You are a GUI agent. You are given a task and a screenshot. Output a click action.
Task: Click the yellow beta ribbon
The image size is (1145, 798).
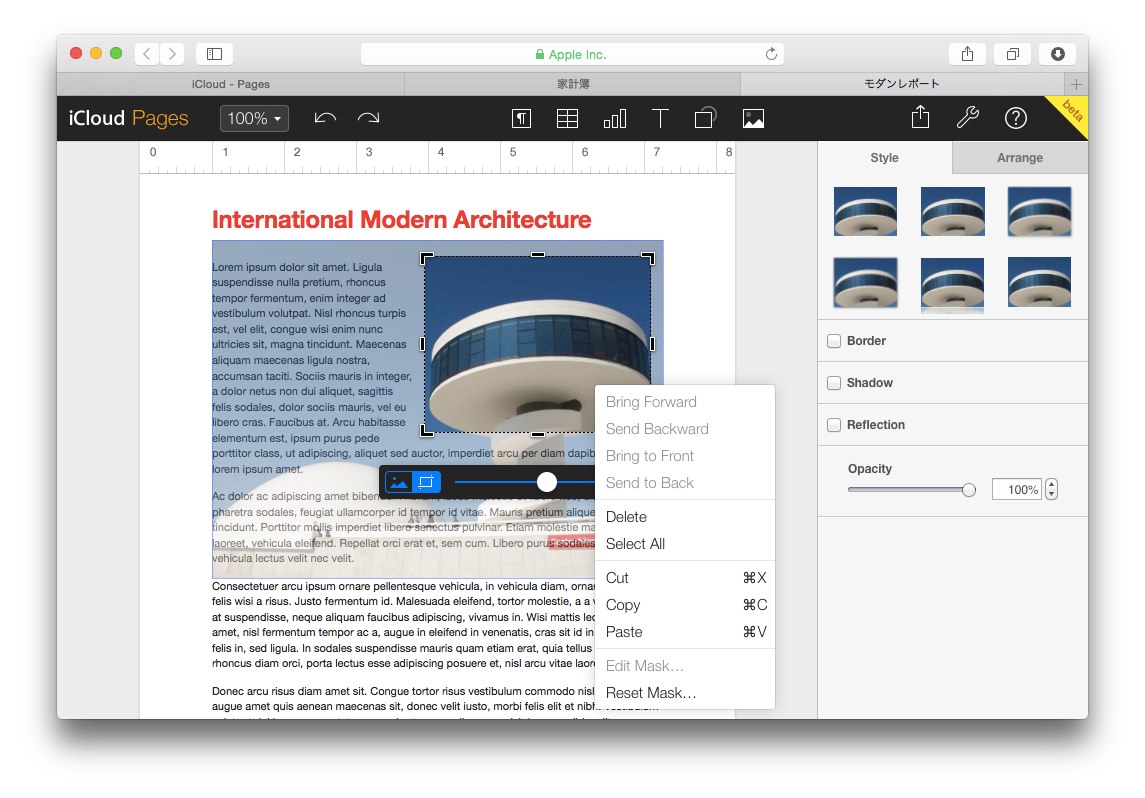[x=1070, y=115]
